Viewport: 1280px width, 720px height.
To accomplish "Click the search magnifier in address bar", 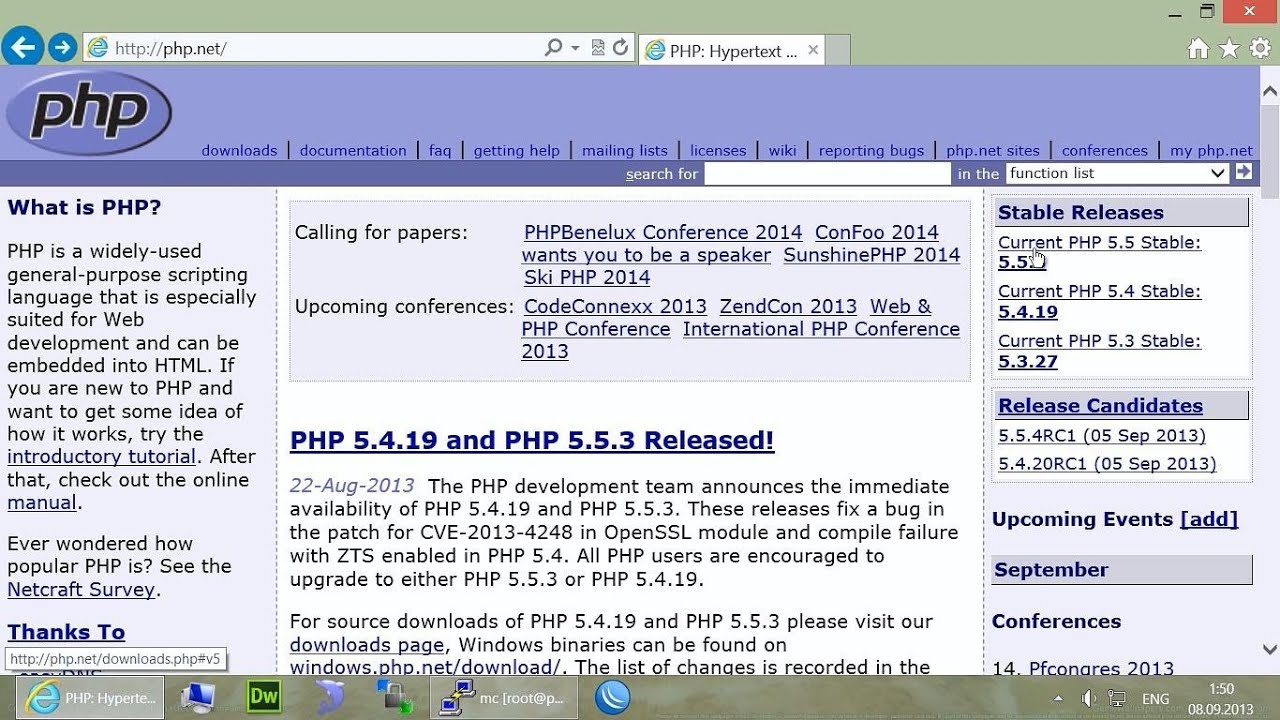I will pyautogui.click(x=553, y=48).
